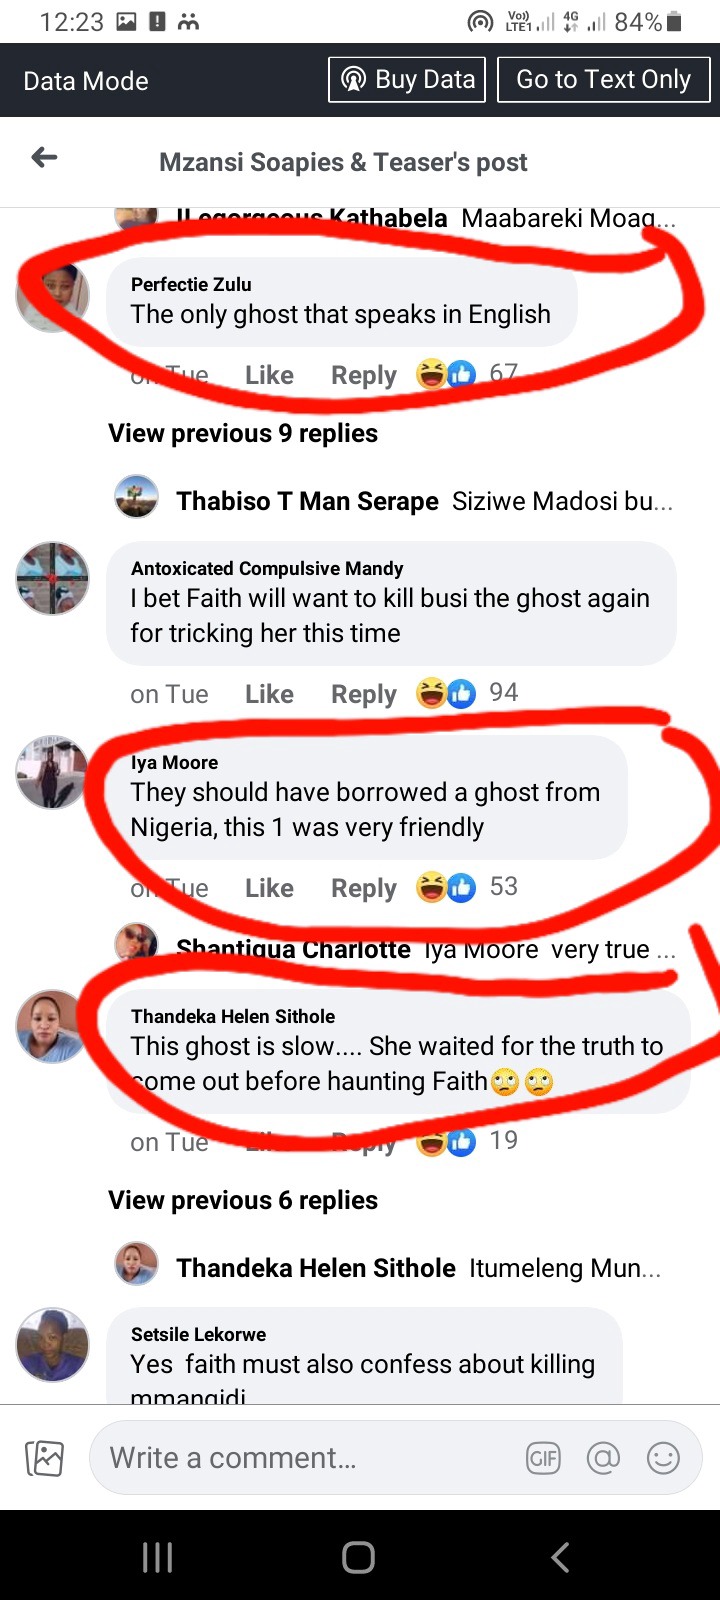720x1600 pixels.
Task: Open Thandeka Helen Sithole's profile picture
Action: point(52,1026)
